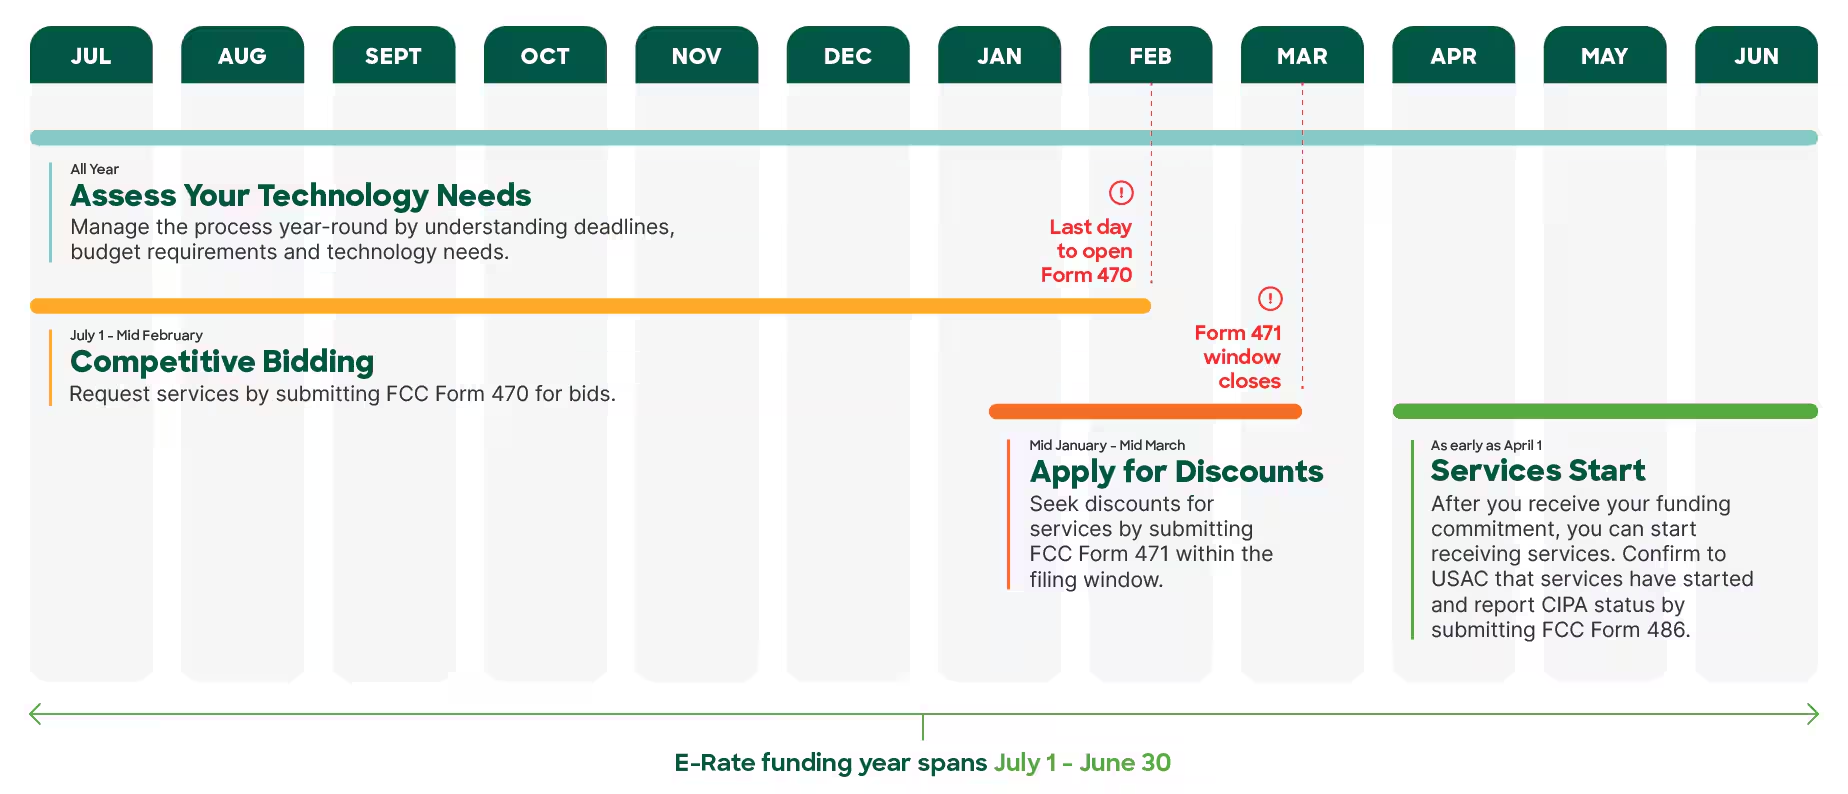The height and width of the screenshot is (794, 1848).
Task: Click the Form 471 window closes label
Action: (x=1238, y=357)
